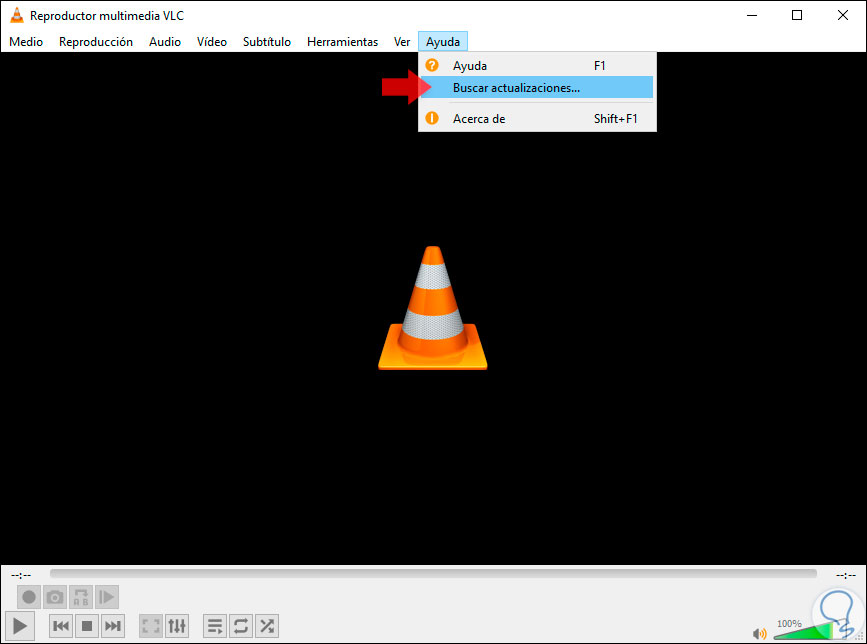Open the Reproducción menu

point(96,42)
